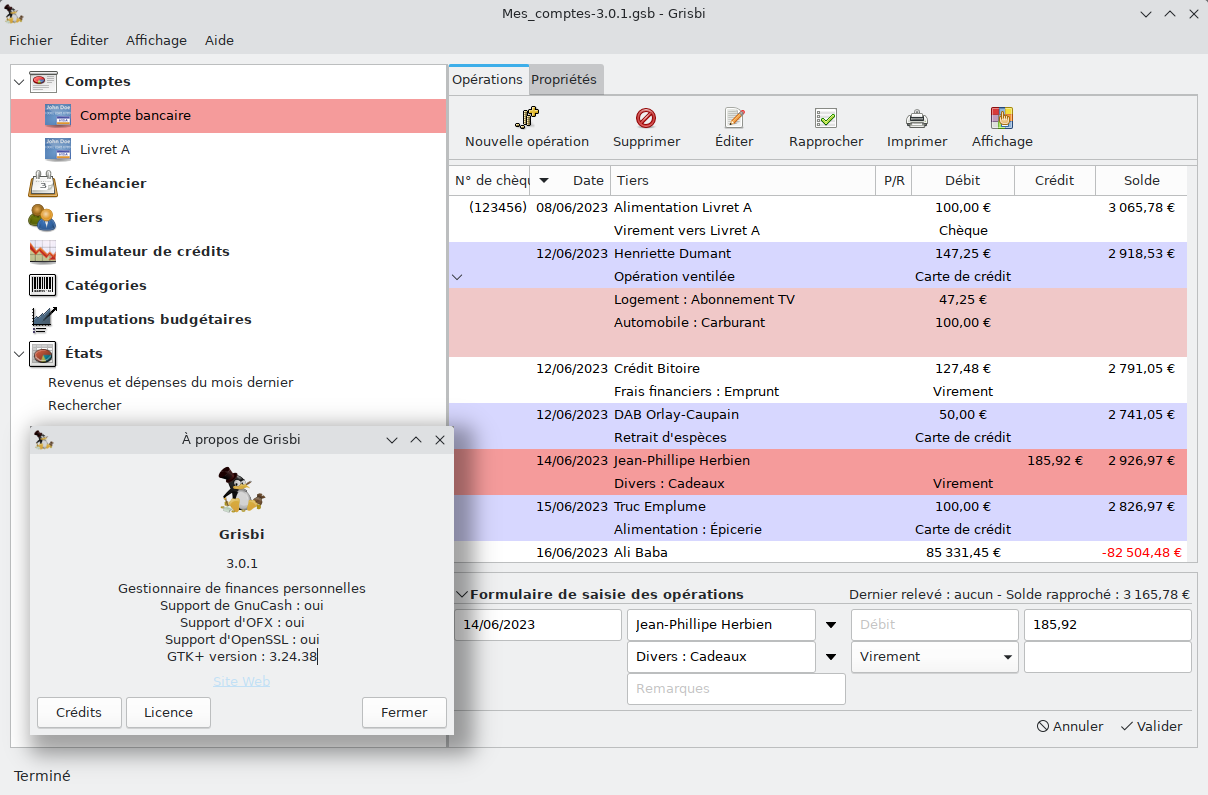Image resolution: width=1208 pixels, height=795 pixels.
Task: Open the Fichier menu
Action: 31,40
